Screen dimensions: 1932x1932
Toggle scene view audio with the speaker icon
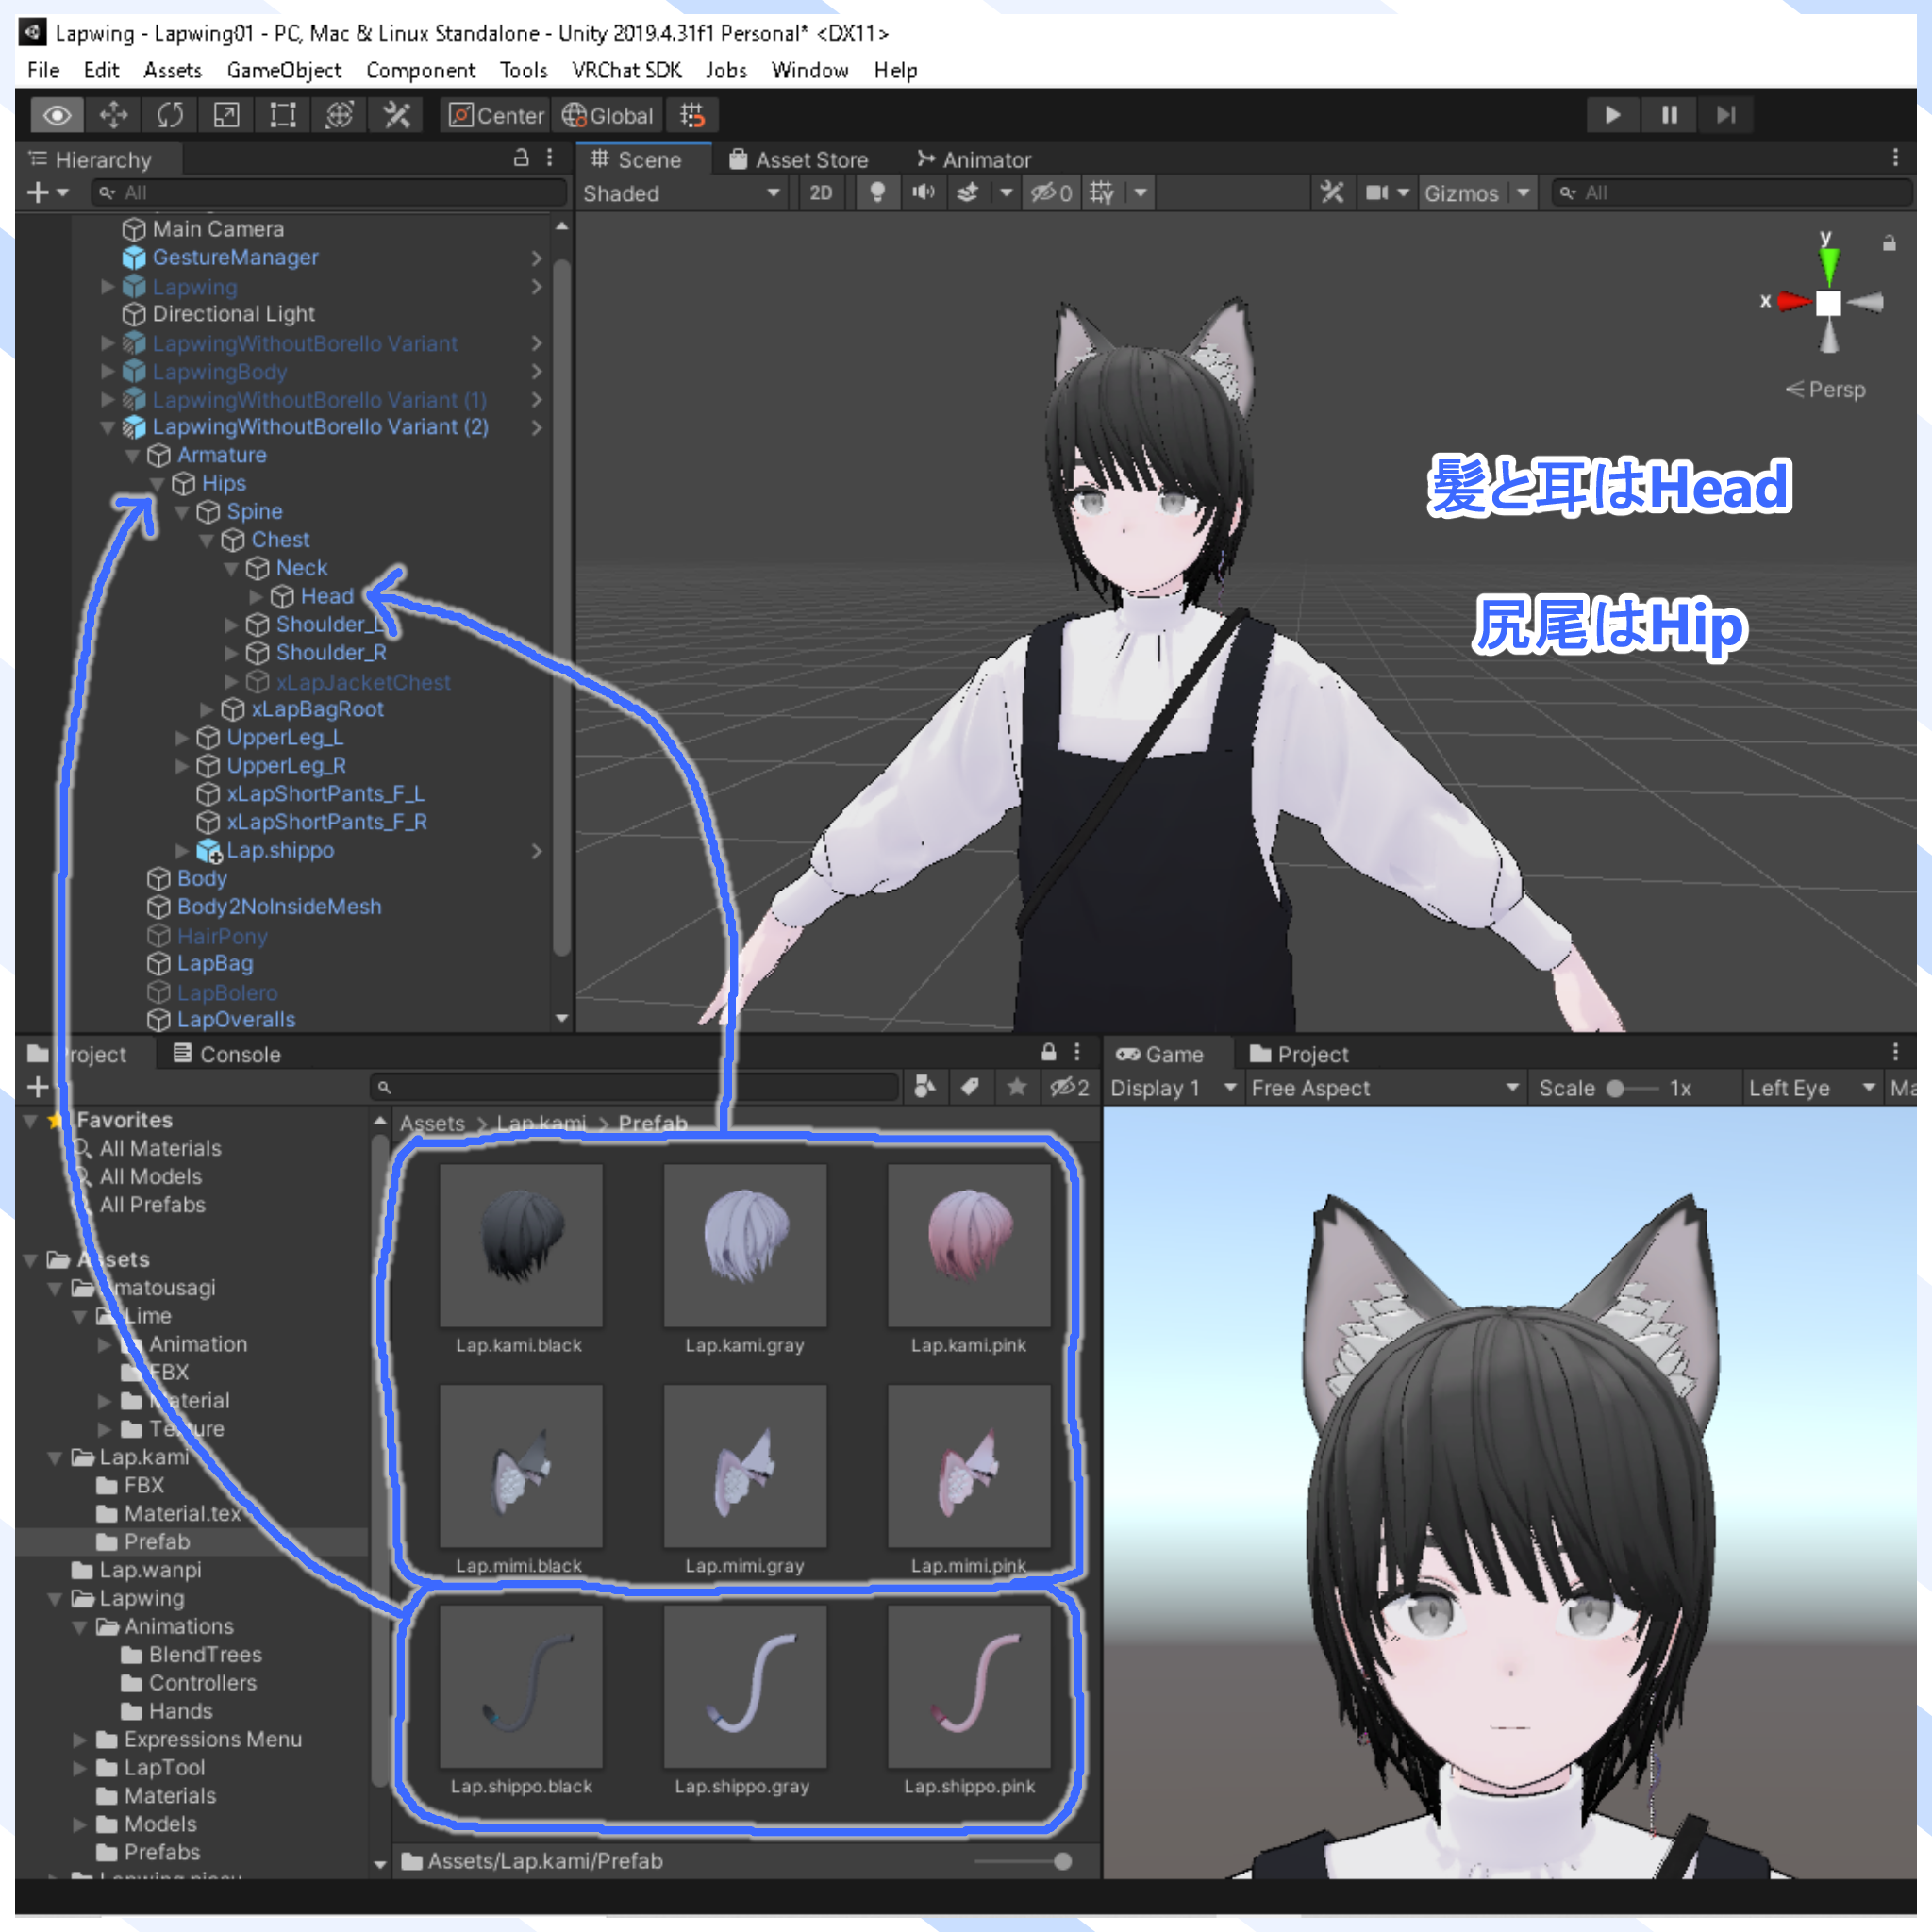coord(922,193)
